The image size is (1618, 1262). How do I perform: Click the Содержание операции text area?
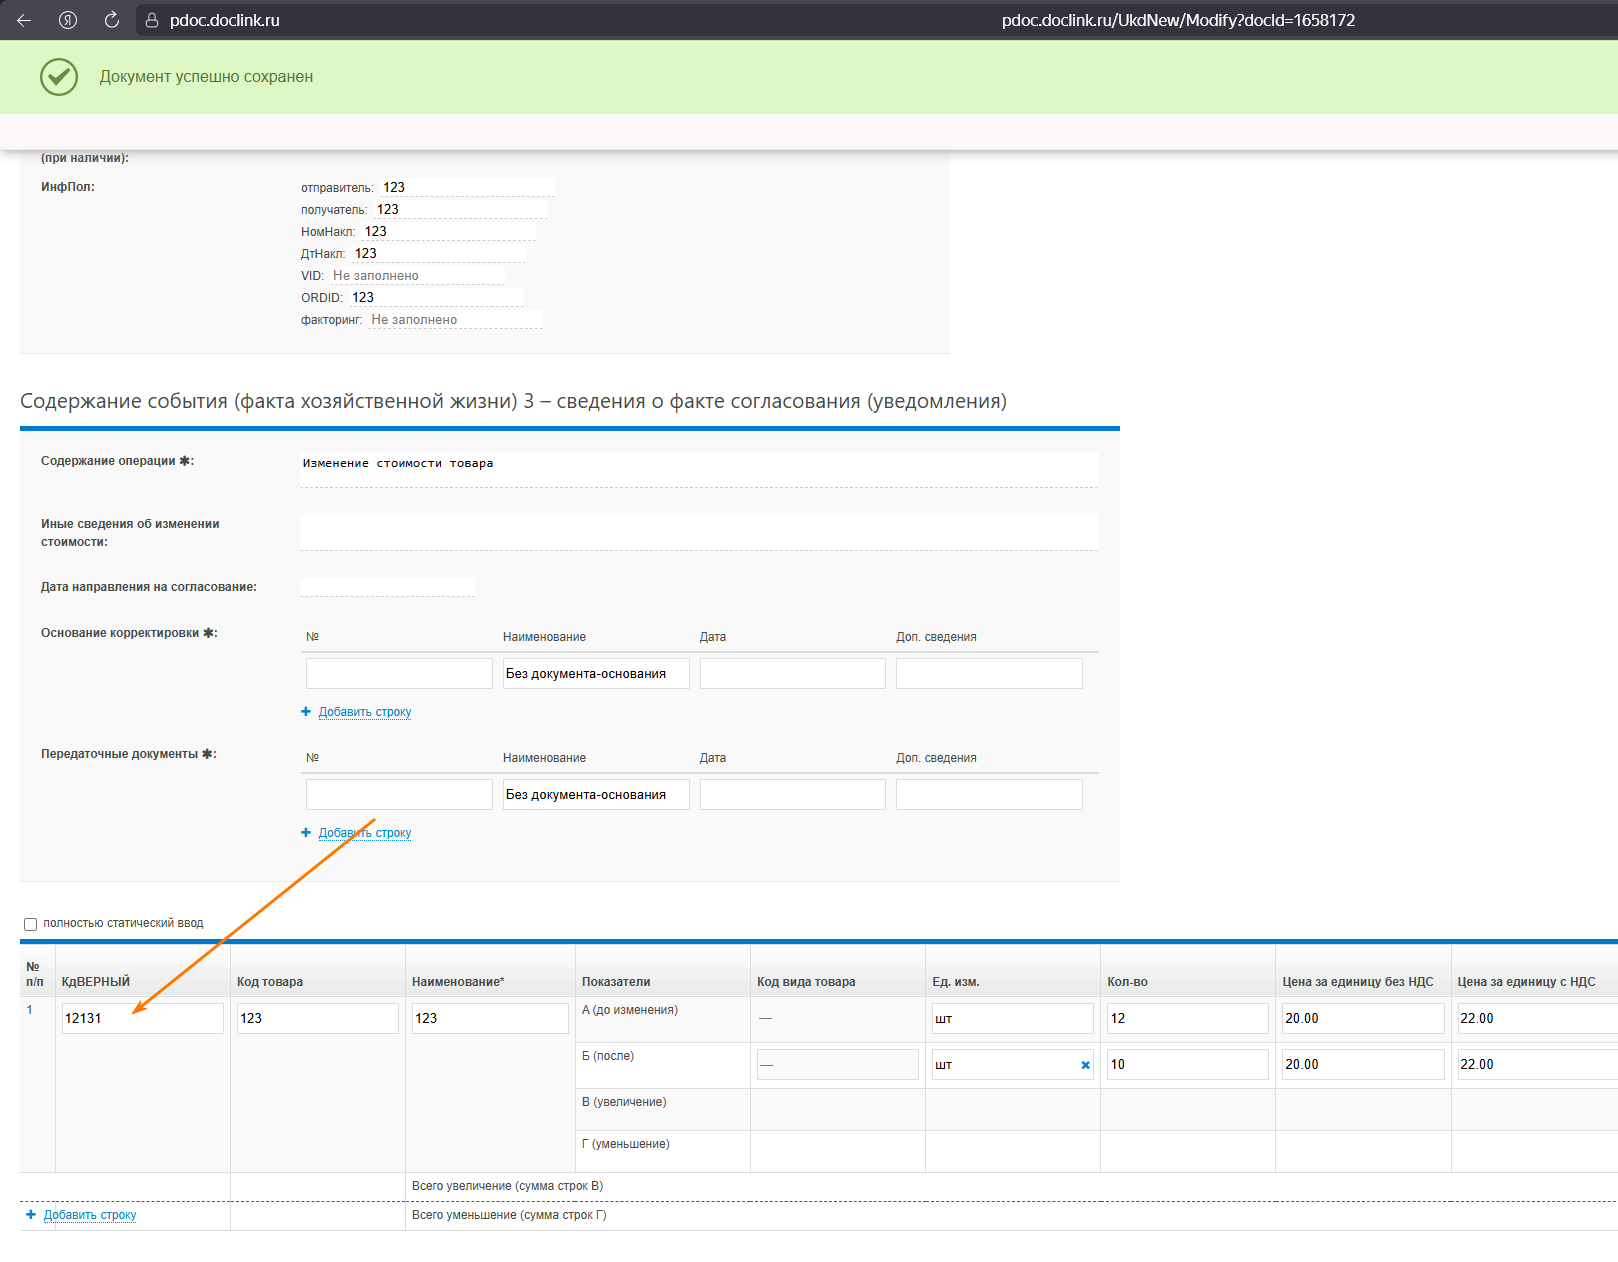(699, 470)
